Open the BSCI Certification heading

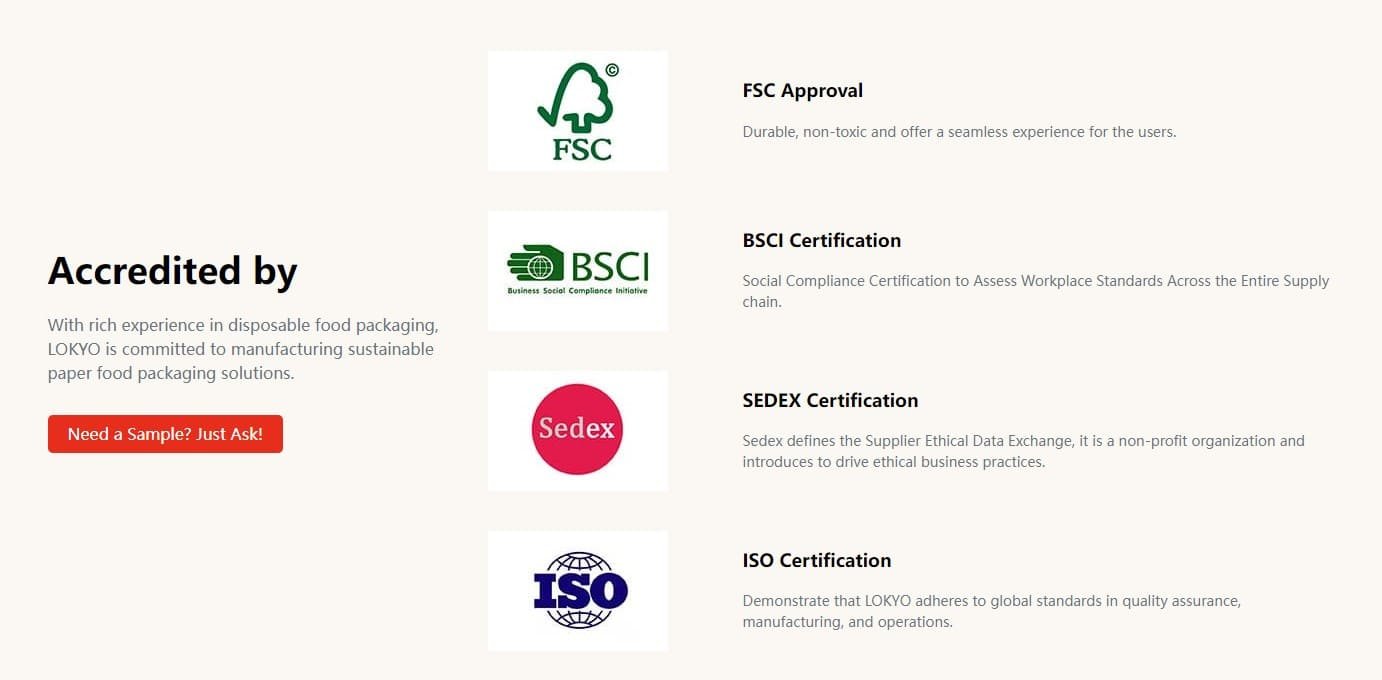pyautogui.click(x=821, y=240)
